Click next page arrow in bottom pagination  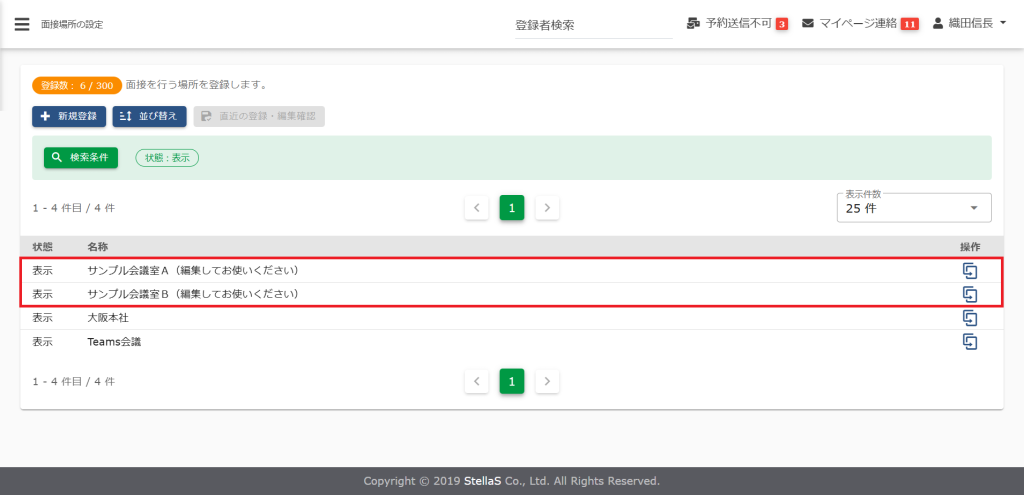click(547, 381)
